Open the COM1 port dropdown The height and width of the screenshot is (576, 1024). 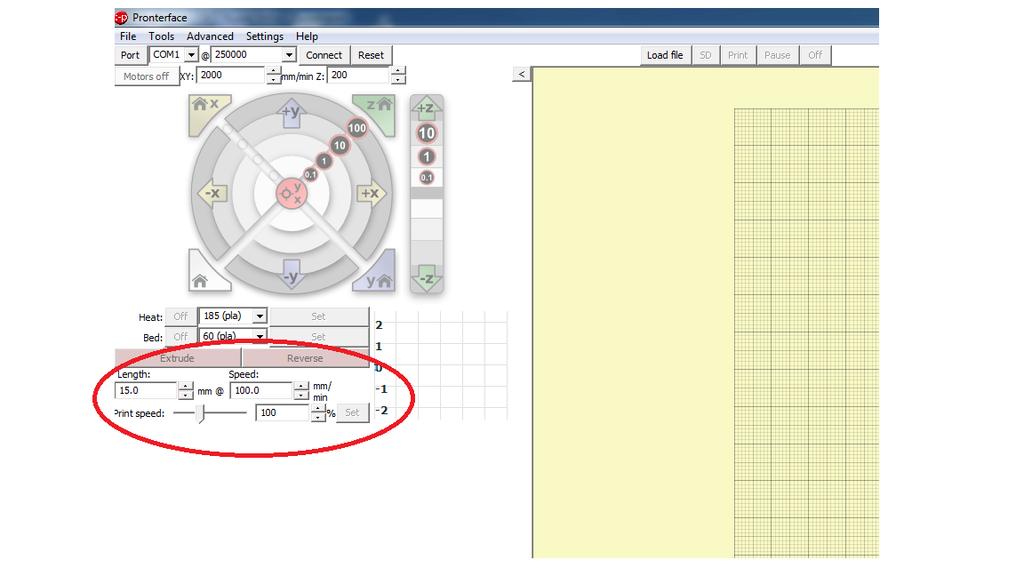(x=191, y=55)
